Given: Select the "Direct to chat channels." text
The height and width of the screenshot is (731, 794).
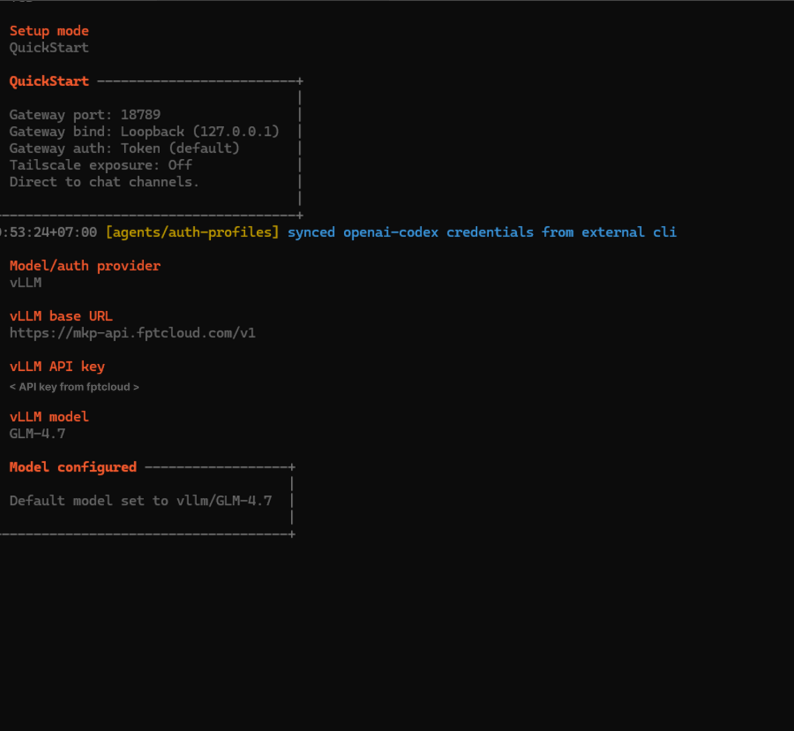Looking at the screenshot, I should tap(104, 182).
